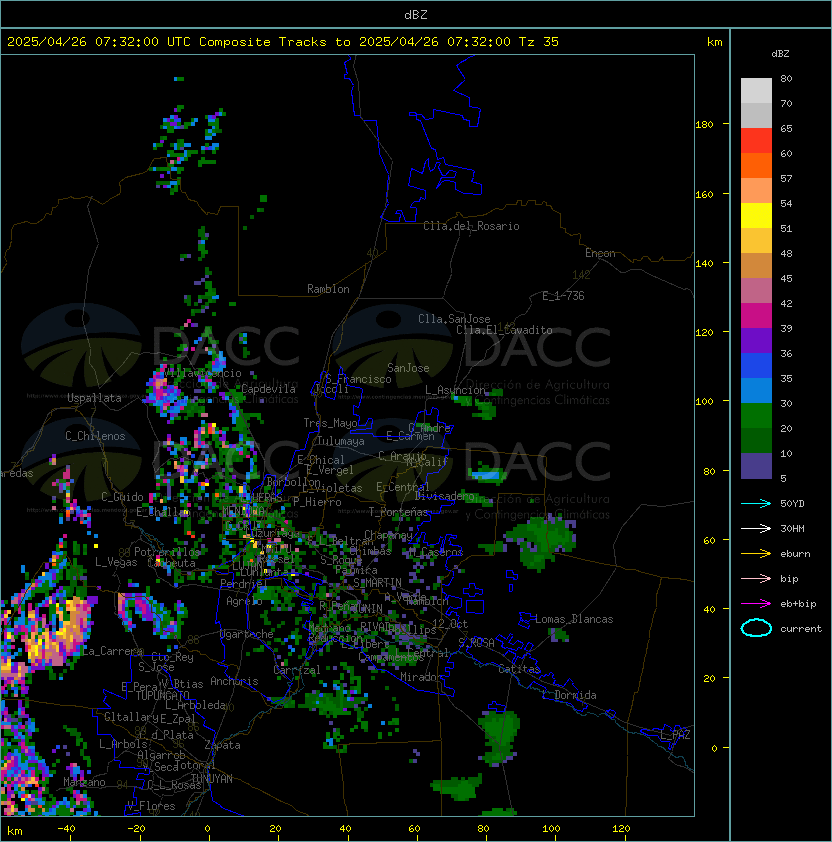Click the 'Anchoris' map label
The height and width of the screenshot is (842, 832).
point(234,681)
